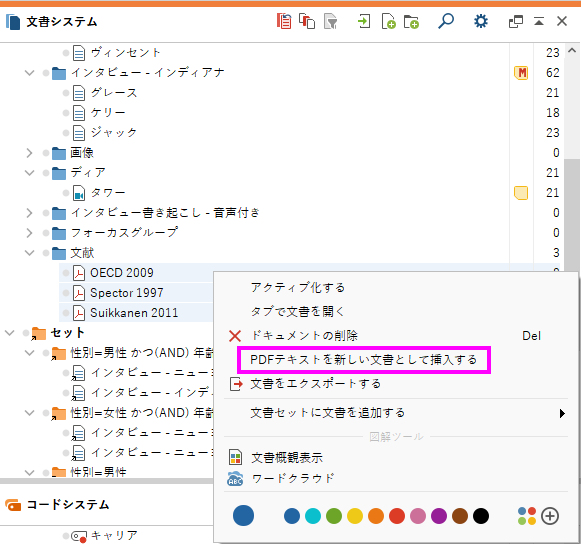Viewport: 581px width, 544px height.
Task: Choose 文書をエクスポートする from context menu
Action: coord(315,384)
